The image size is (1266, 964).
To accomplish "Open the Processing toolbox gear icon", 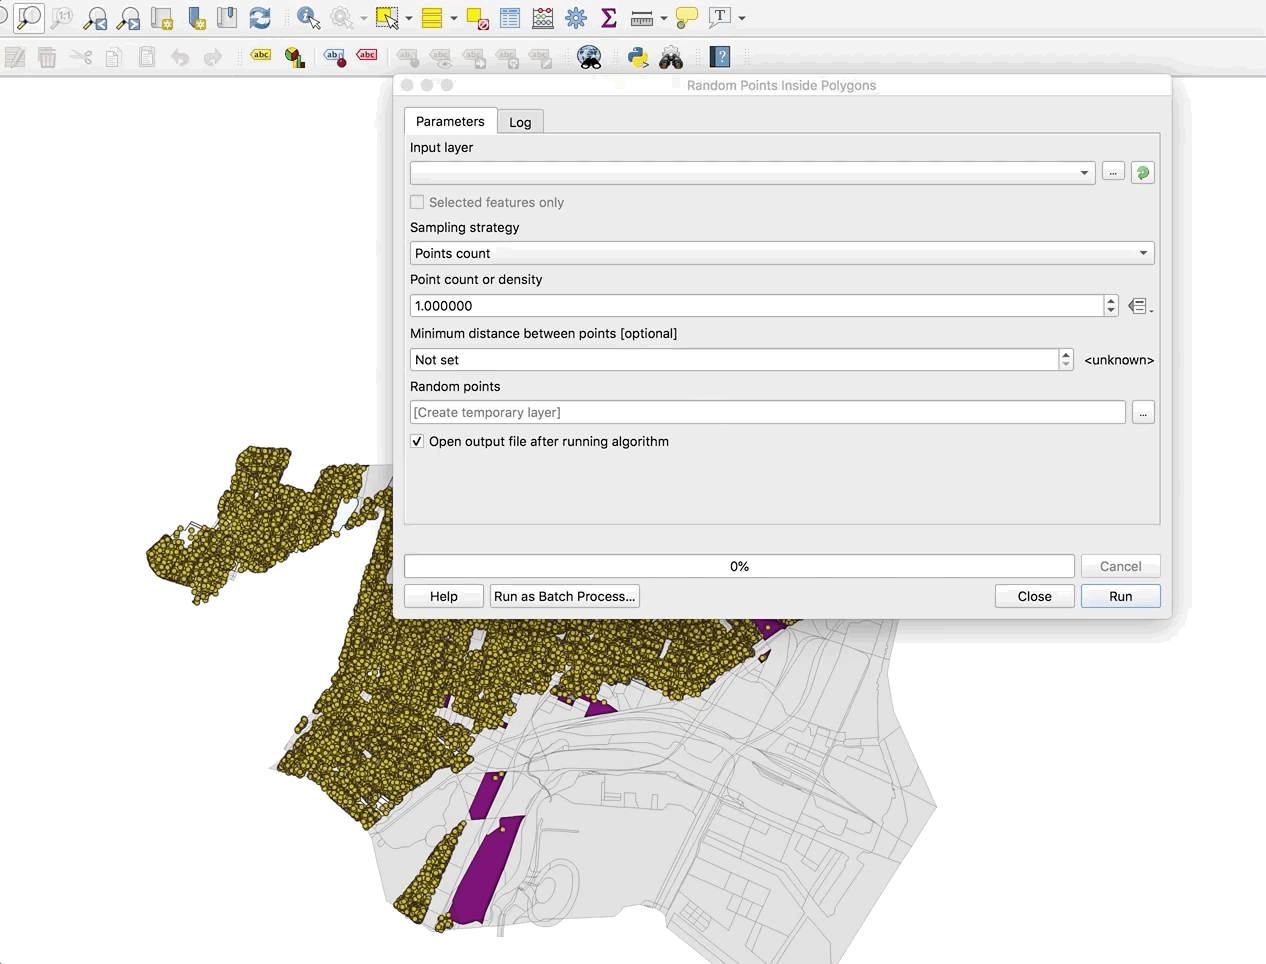I will 576,18.
